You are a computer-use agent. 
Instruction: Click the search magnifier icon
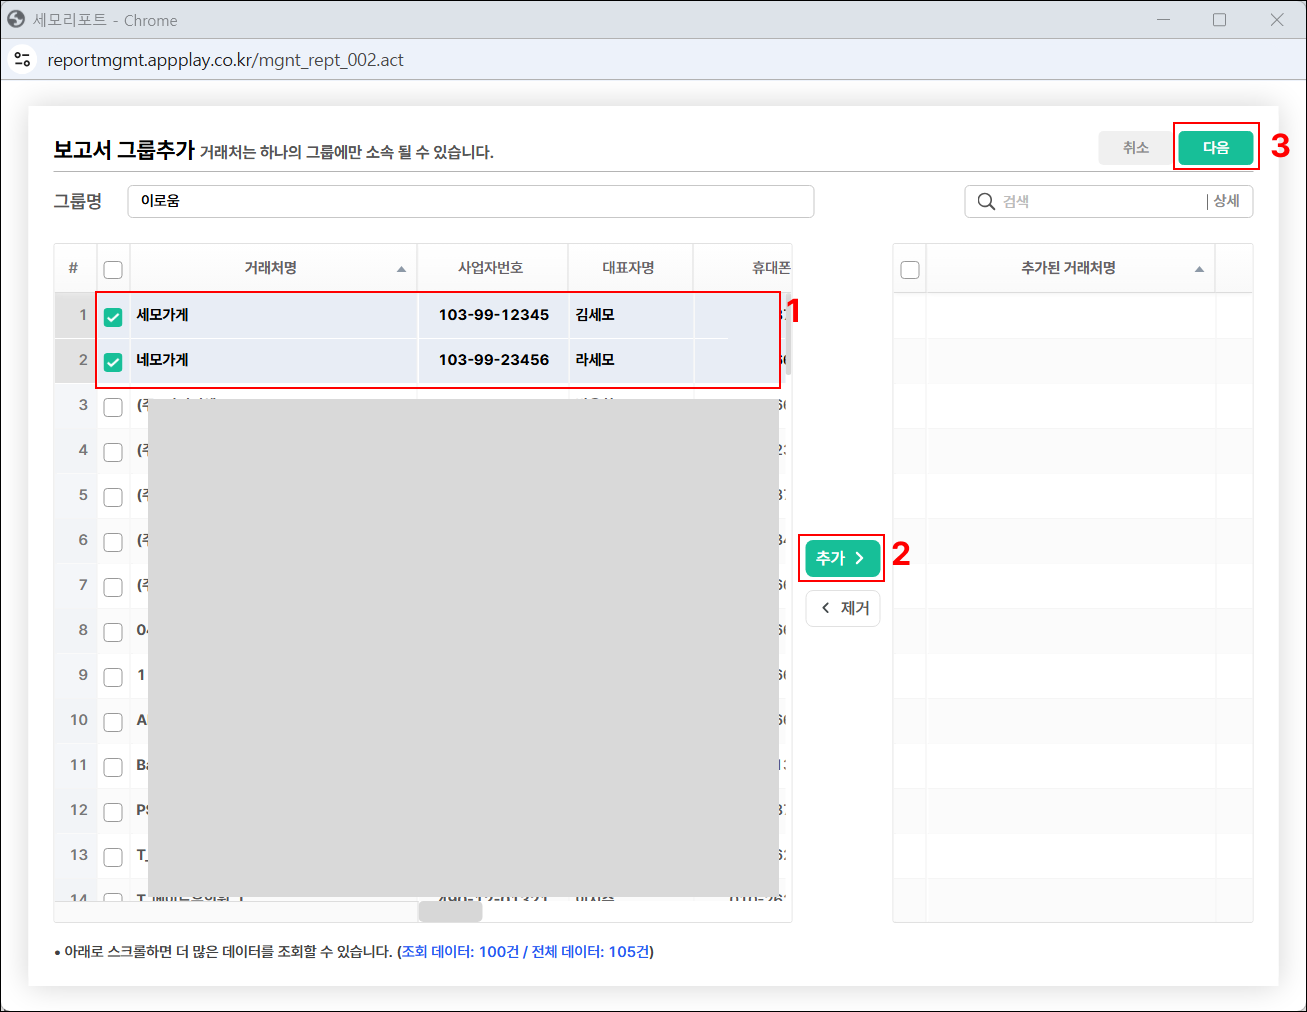(x=986, y=201)
